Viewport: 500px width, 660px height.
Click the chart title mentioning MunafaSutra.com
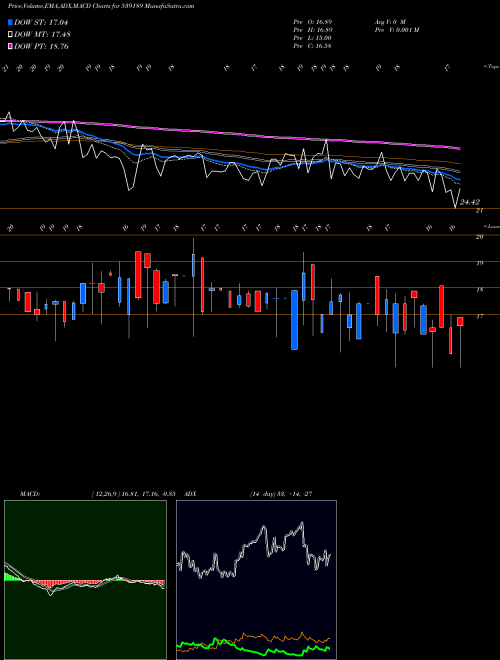coord(101,6)
